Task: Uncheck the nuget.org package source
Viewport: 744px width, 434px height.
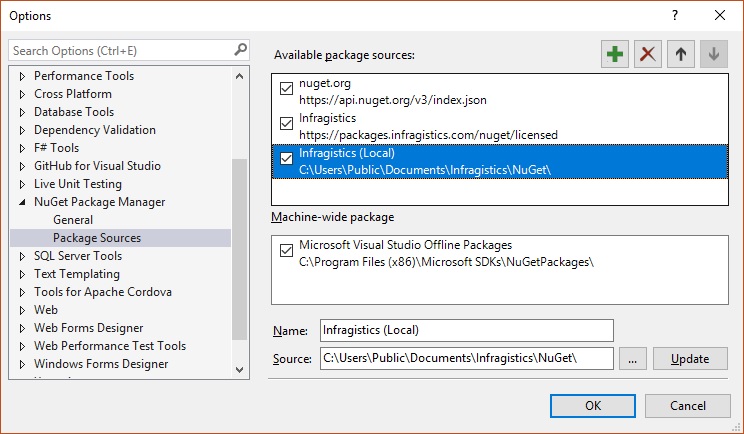Action: pyautogui.click(x=287, y=89)
